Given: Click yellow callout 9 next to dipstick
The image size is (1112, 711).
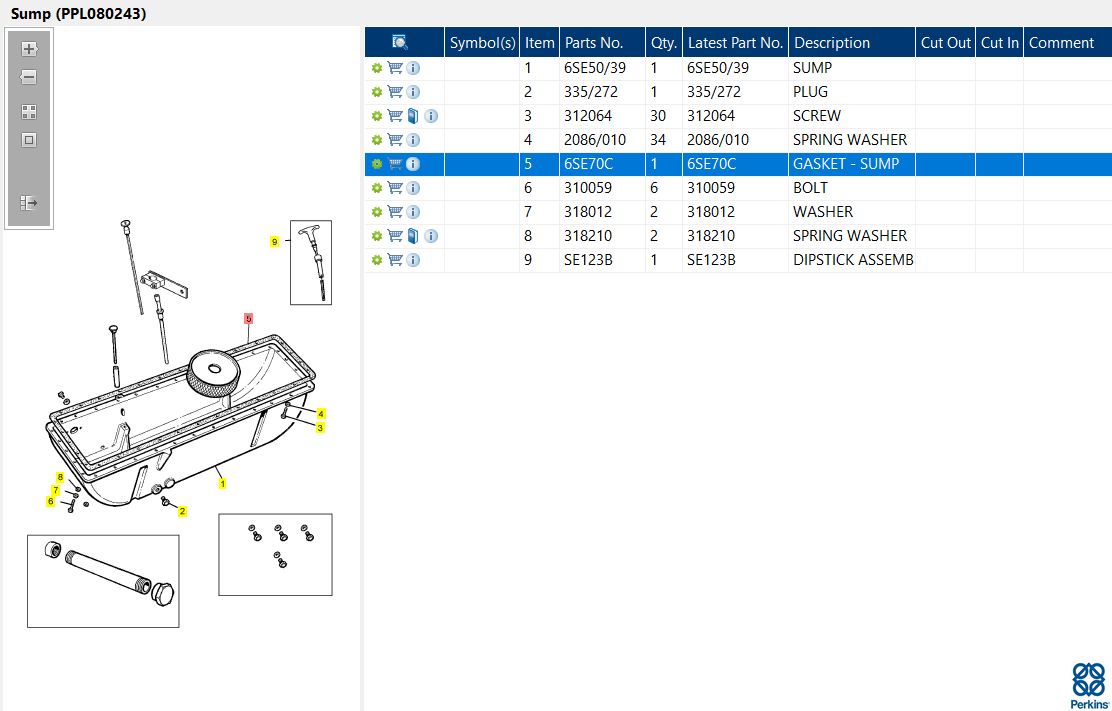Looking at the screenshot, I should [274, 242].
